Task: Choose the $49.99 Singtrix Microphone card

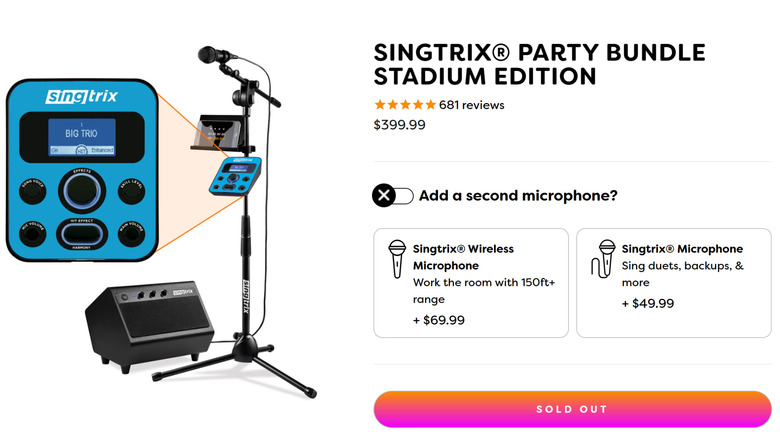Action: [x=674, y=283]
